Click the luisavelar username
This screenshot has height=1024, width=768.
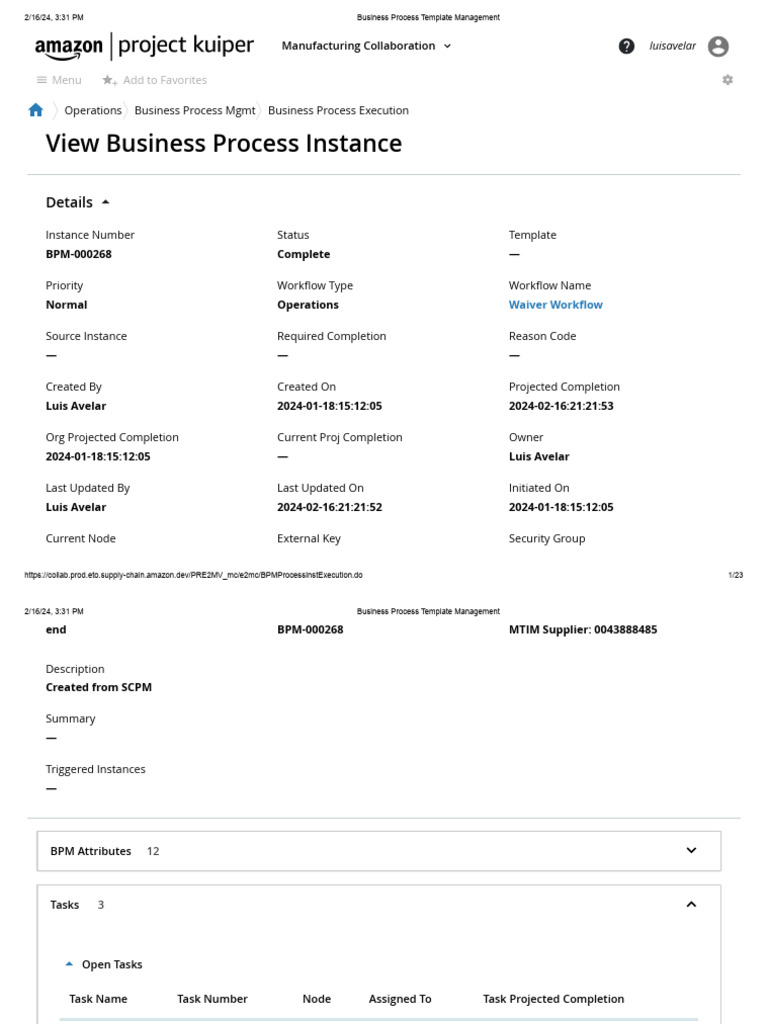(x=672, y=46)
